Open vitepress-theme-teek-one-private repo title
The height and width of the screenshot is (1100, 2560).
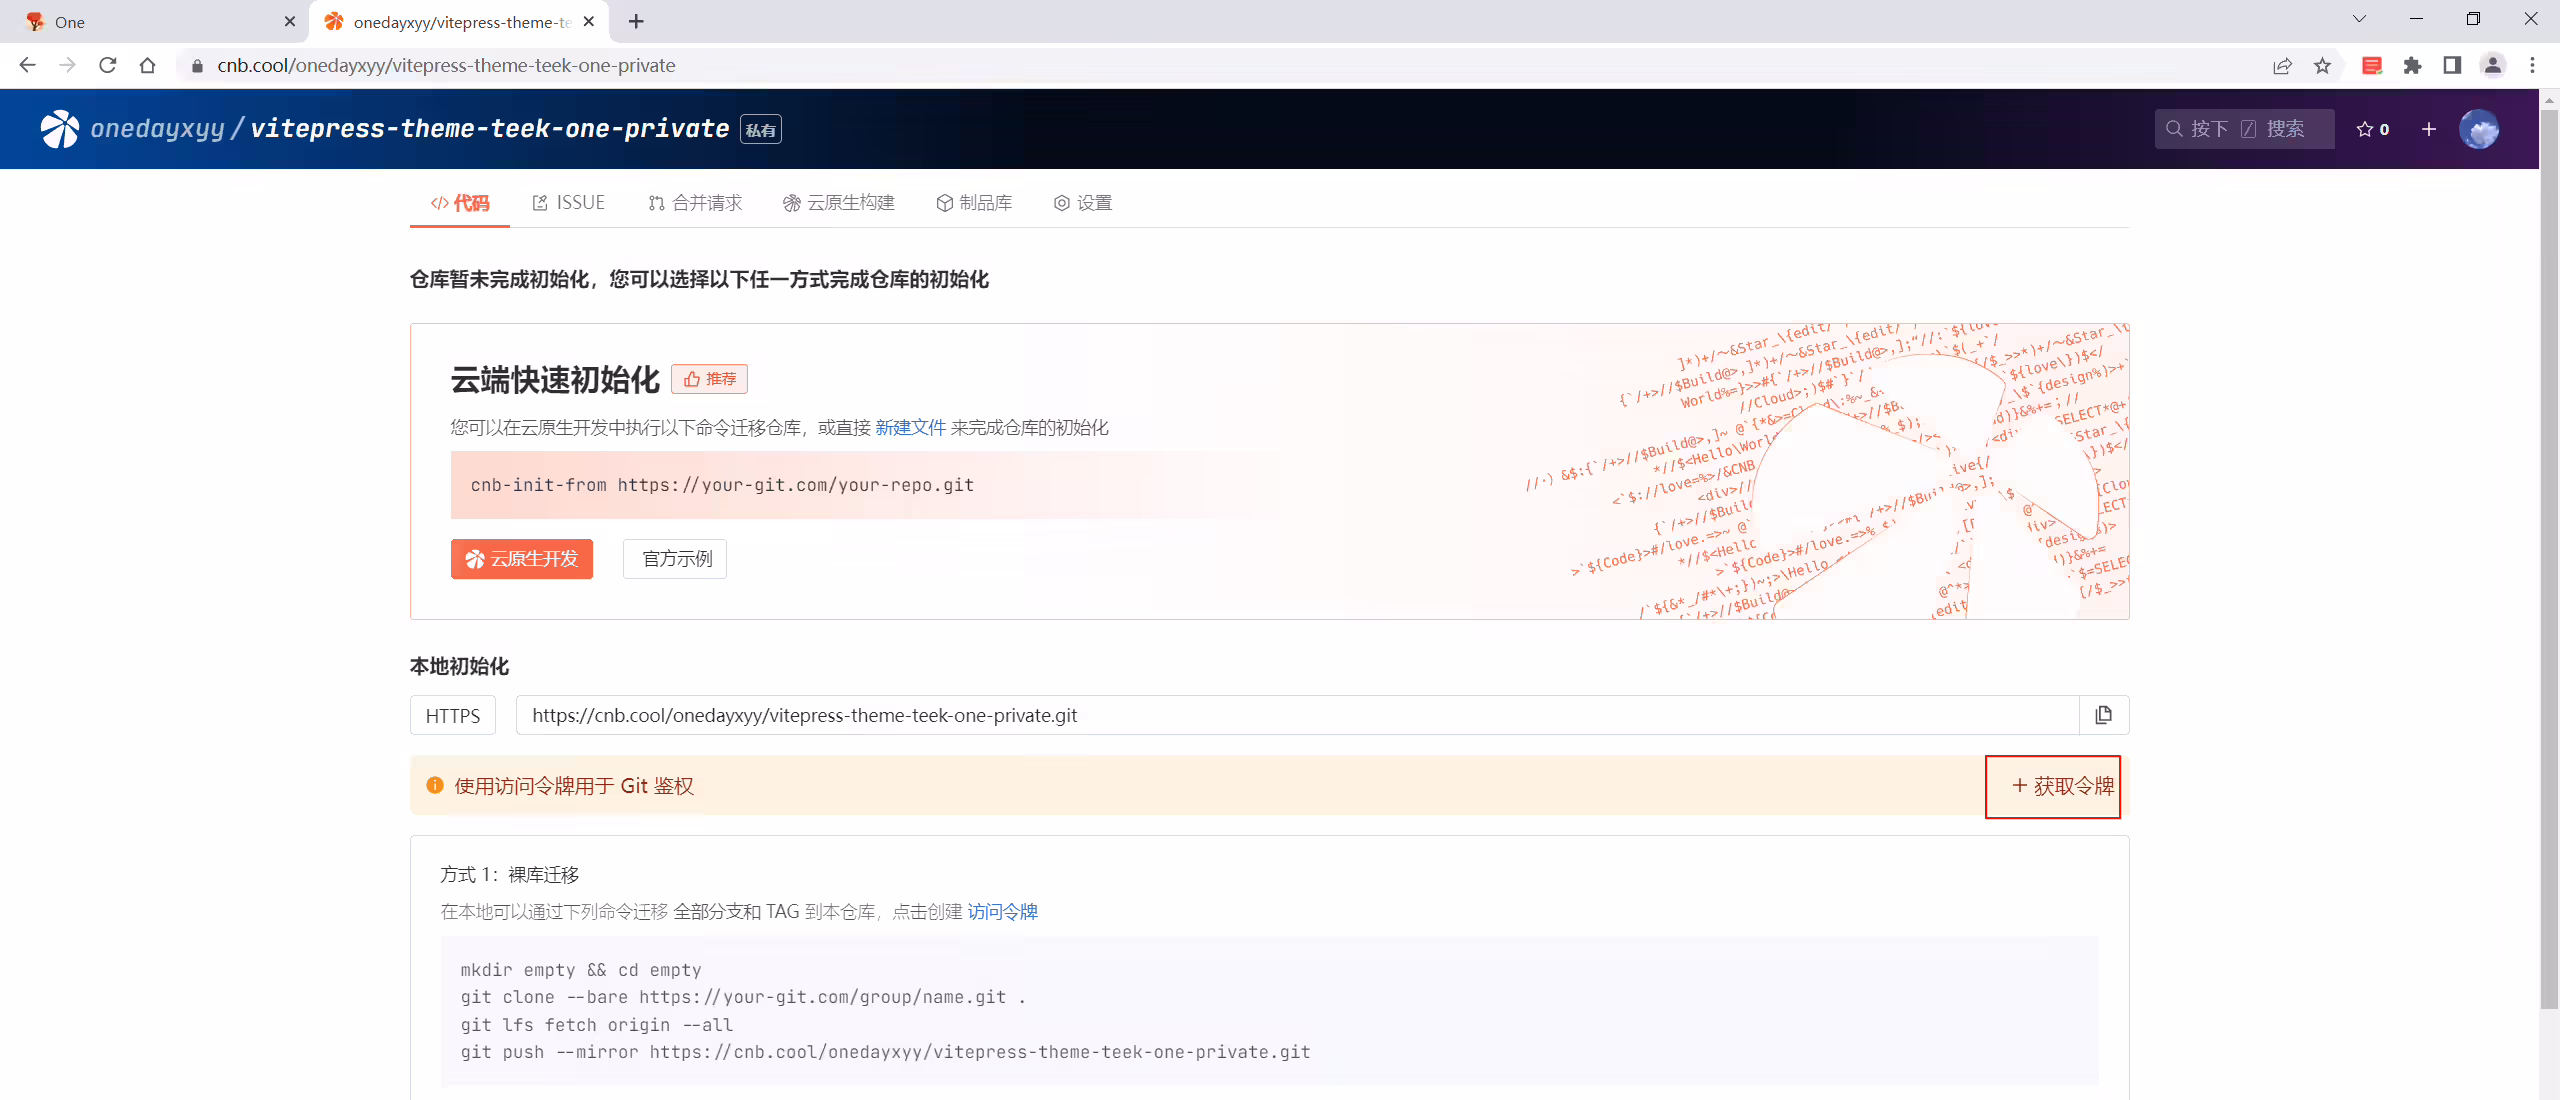(x=490, y=129)
